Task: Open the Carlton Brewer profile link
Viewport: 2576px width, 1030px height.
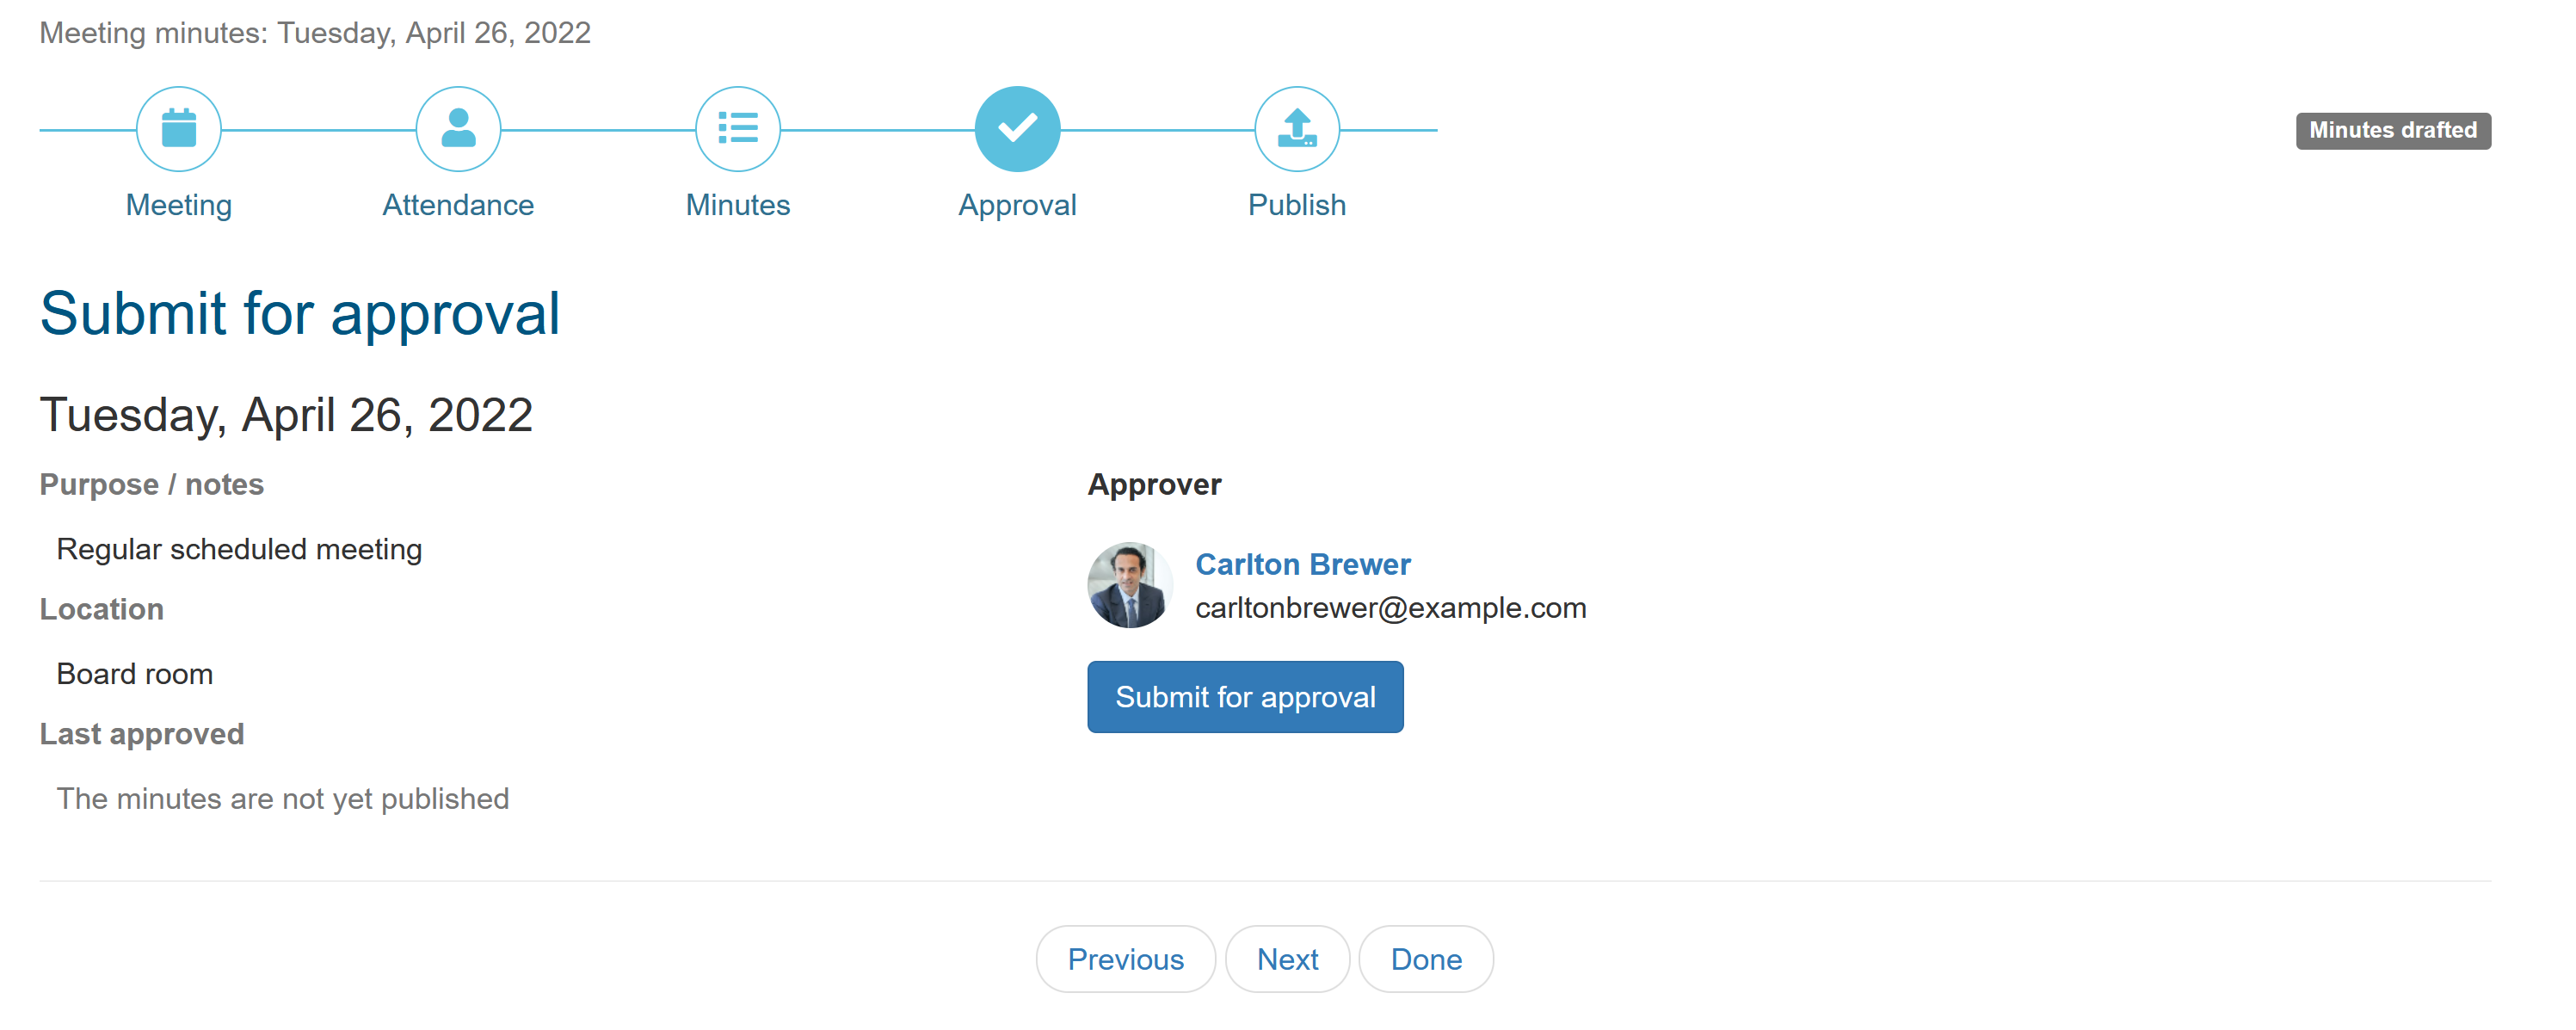Action: 1302,565
